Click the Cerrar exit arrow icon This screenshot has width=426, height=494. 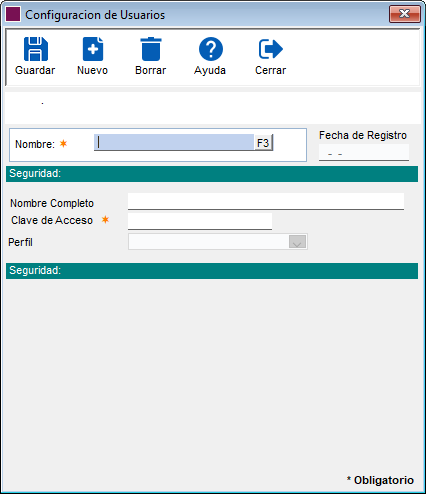[x=271, y=49]
